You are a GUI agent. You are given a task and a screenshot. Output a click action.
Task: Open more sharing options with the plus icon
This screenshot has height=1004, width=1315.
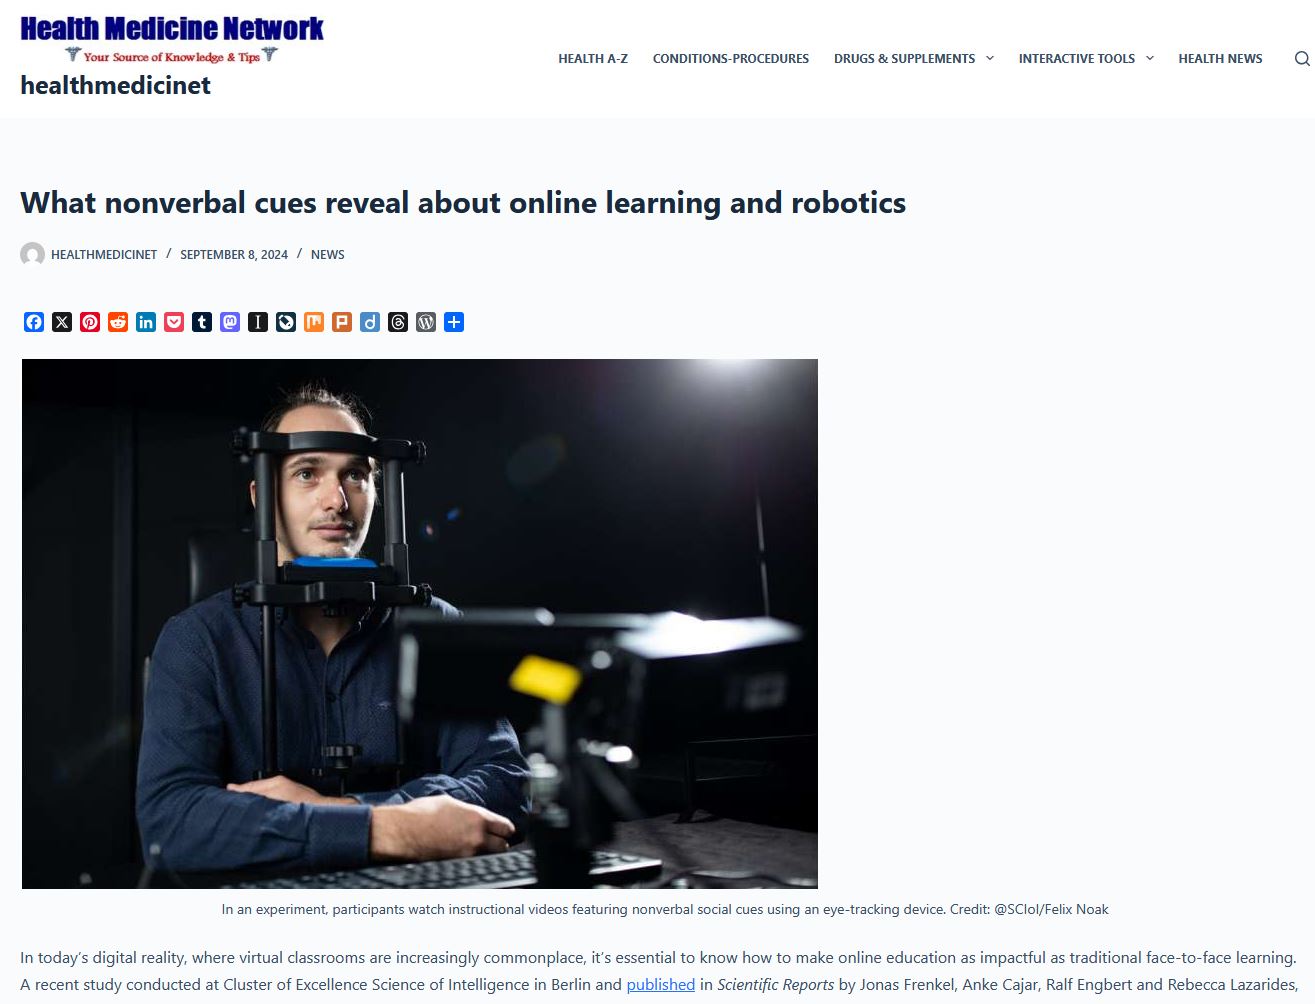[453, 322]
